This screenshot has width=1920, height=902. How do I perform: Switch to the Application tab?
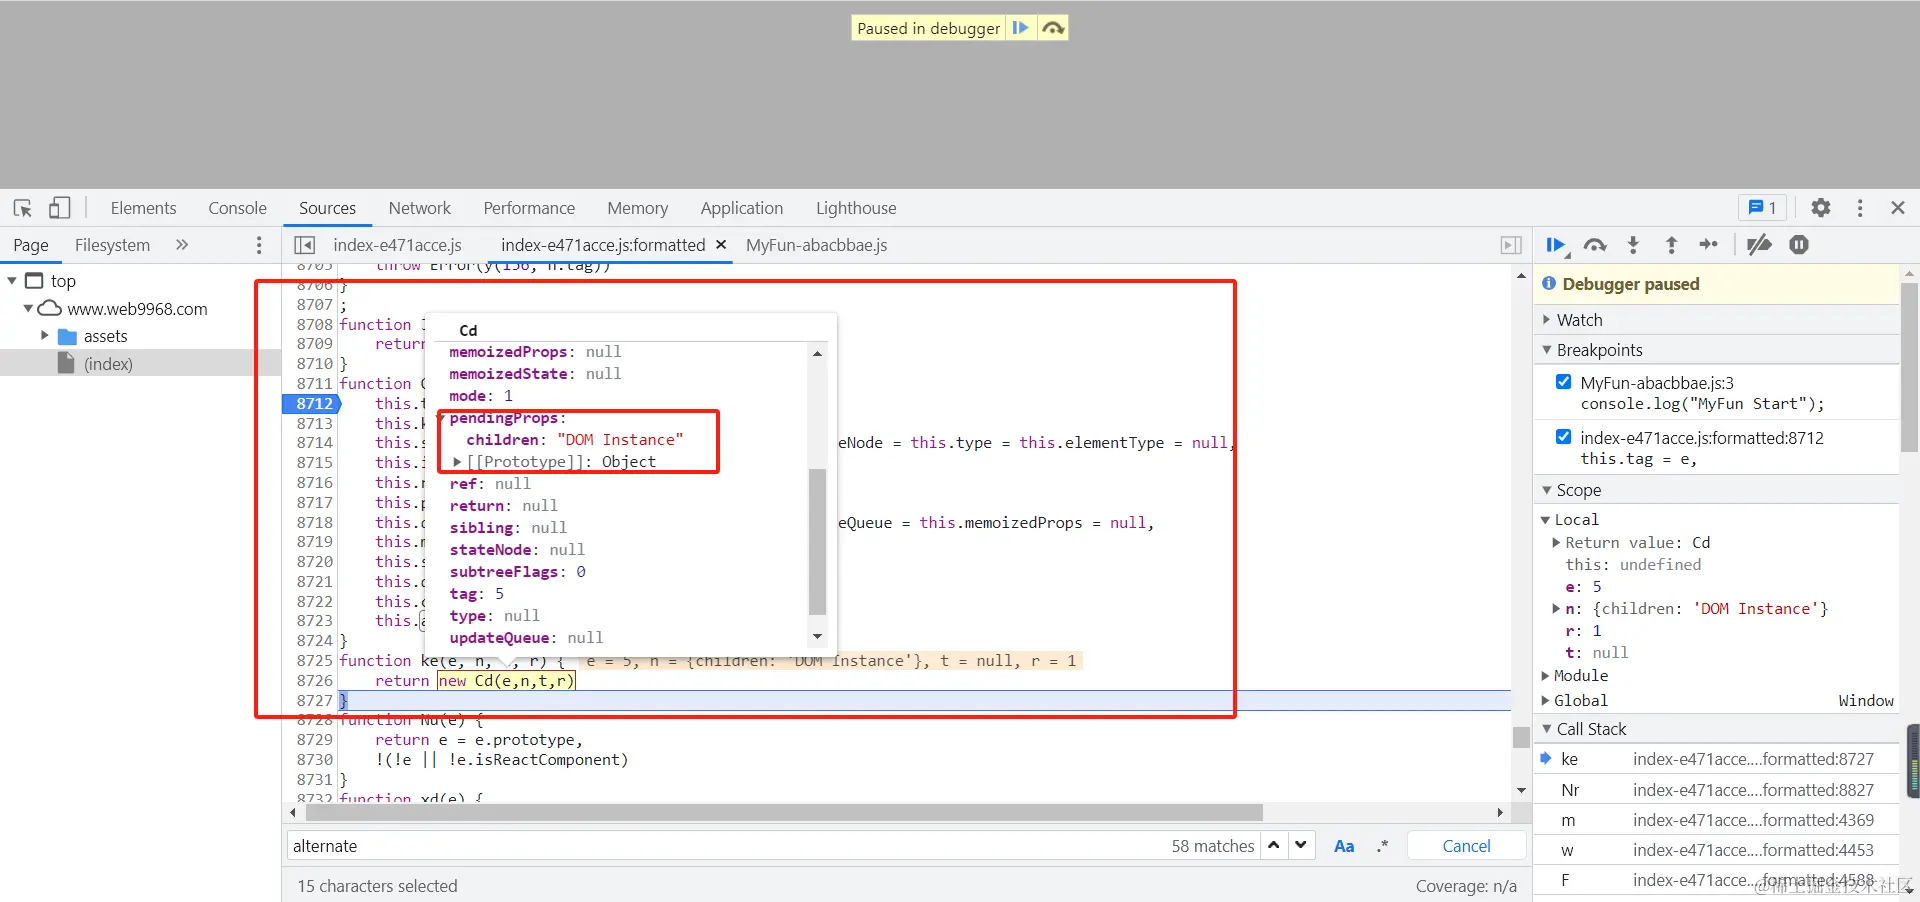click(741, 208)
